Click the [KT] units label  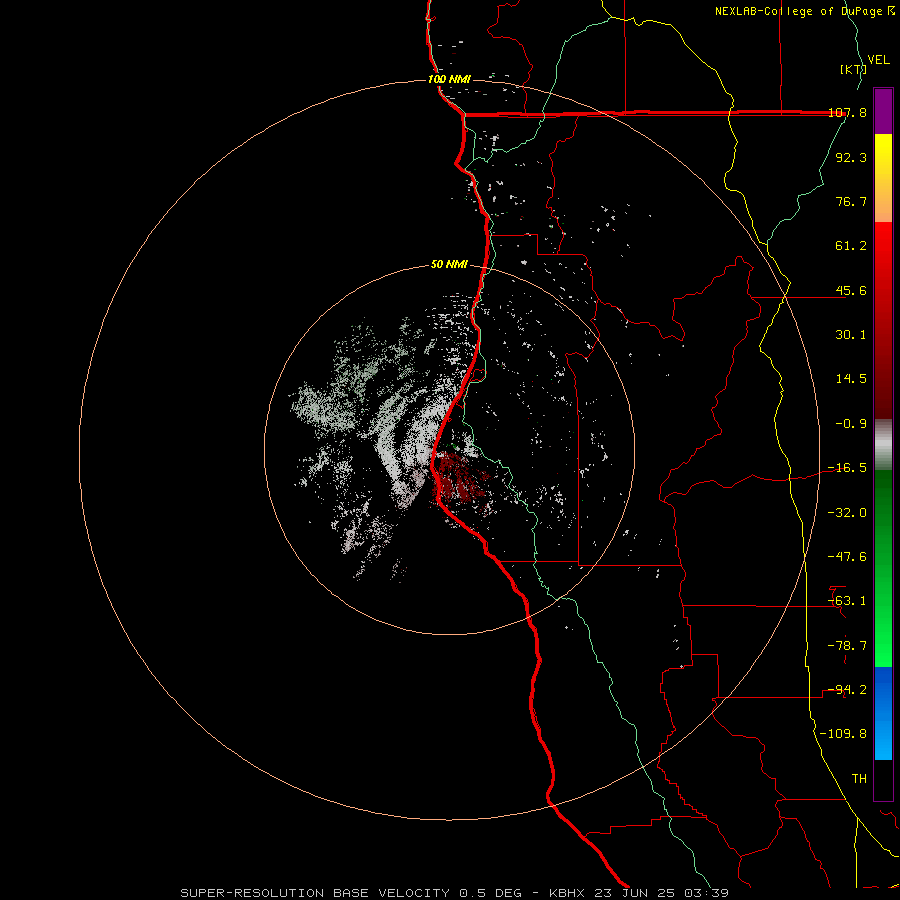[853, 69]
